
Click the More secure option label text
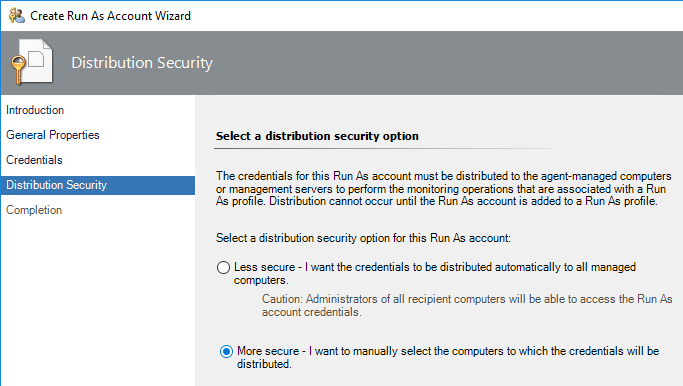coord(448,357)
